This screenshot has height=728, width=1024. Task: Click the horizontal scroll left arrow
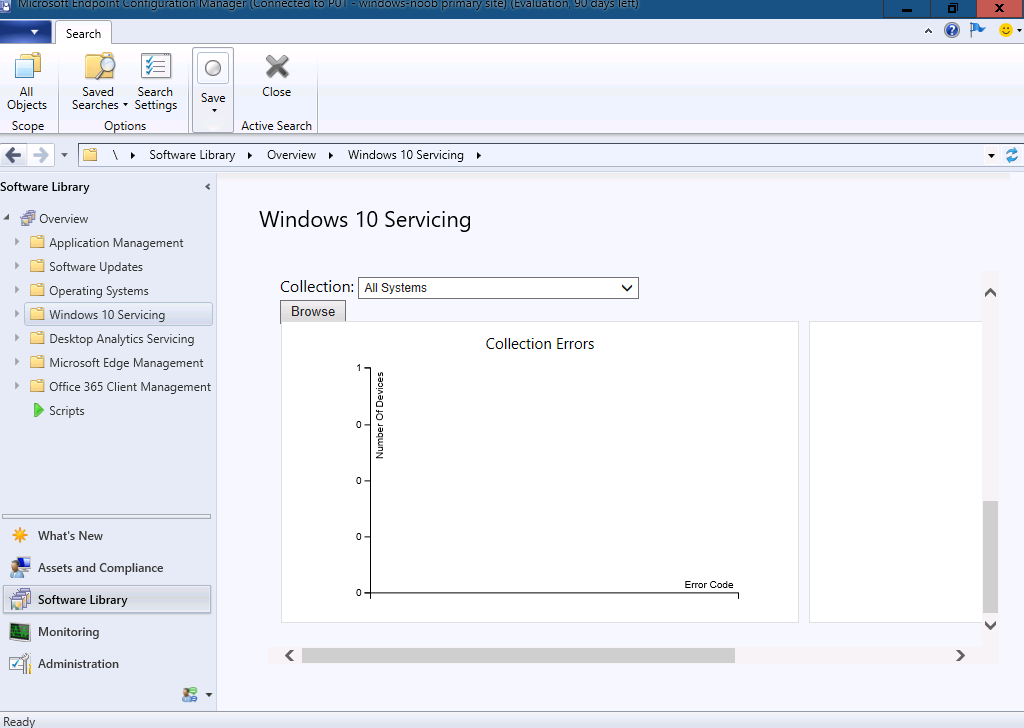click(289, 655)
